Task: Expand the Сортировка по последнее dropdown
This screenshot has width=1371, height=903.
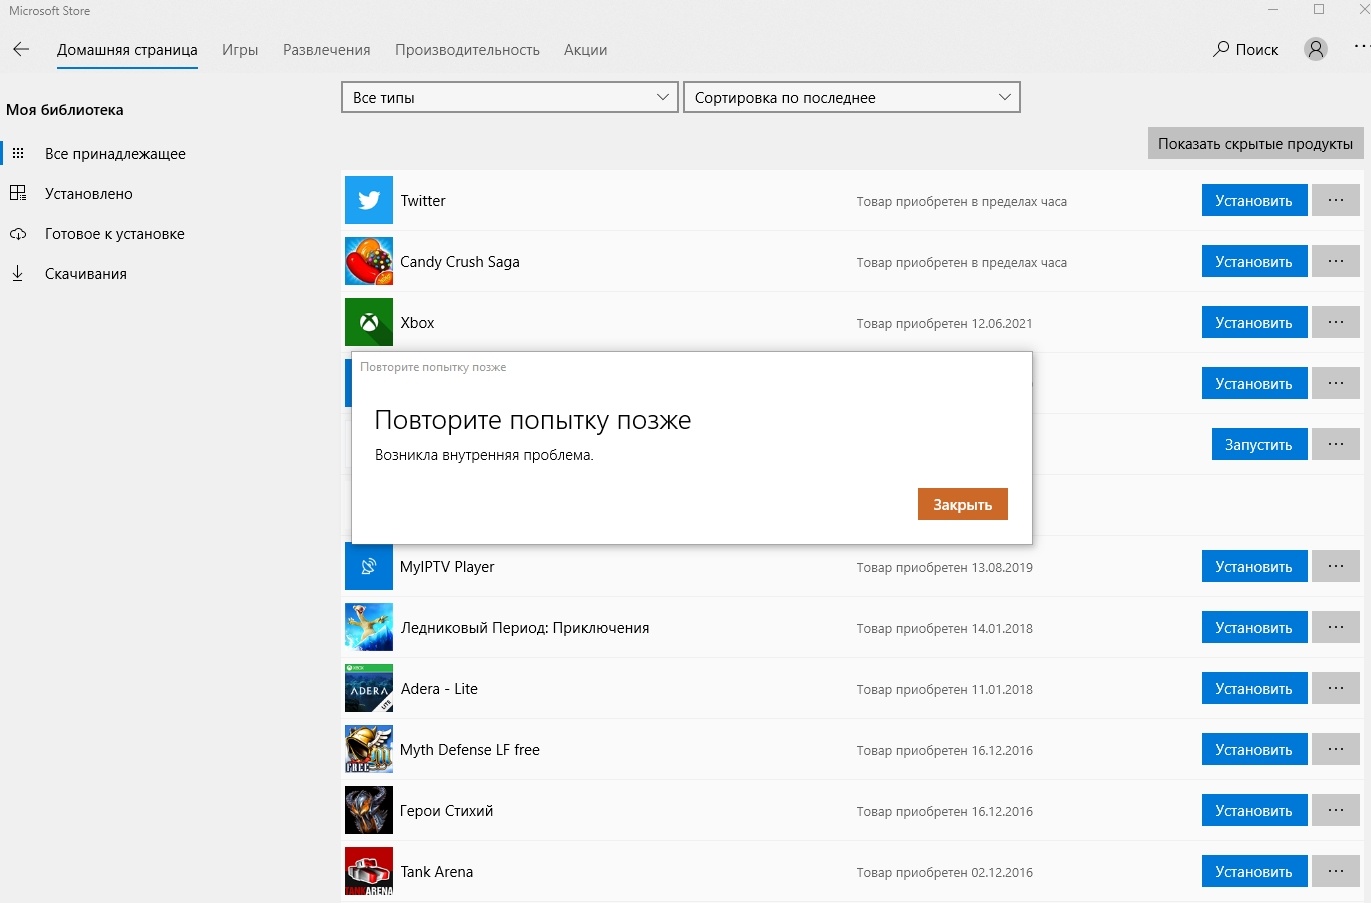Action: pos(852,97)
